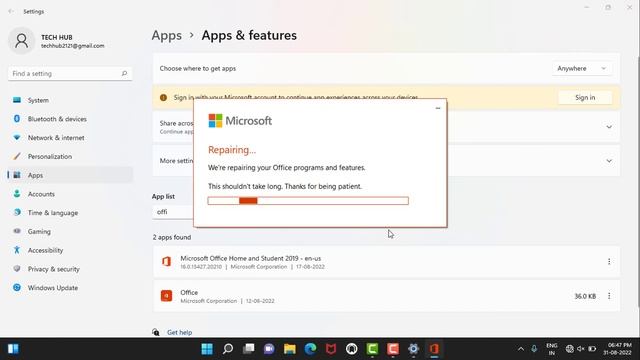Expand the More settings section
The image size is (640, 360).
pos(609,161)
